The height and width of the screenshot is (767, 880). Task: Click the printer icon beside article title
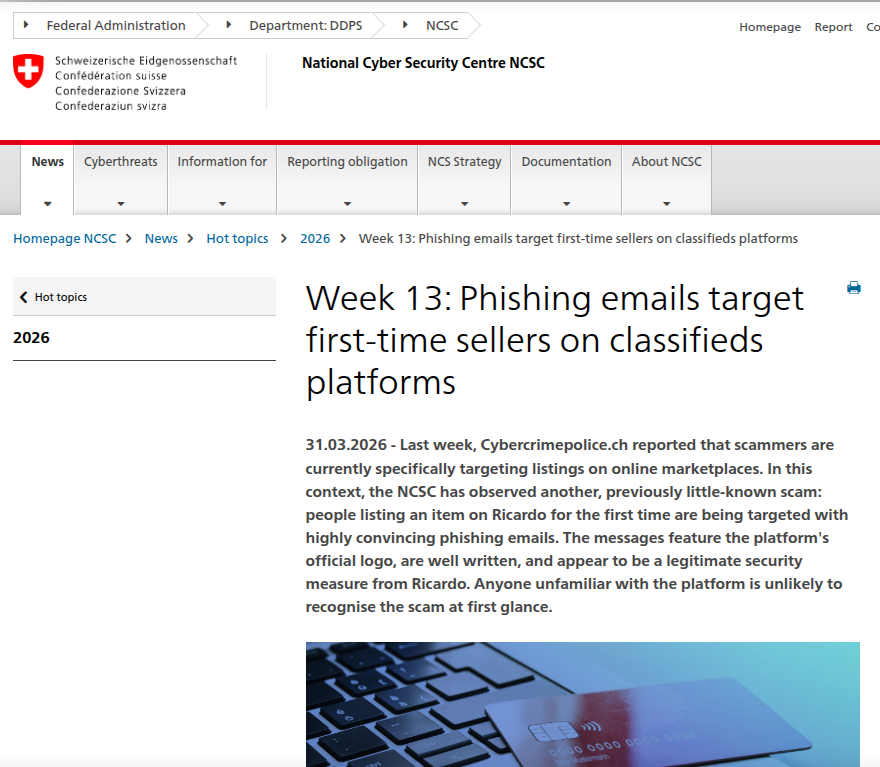click(x=854, y=288)
